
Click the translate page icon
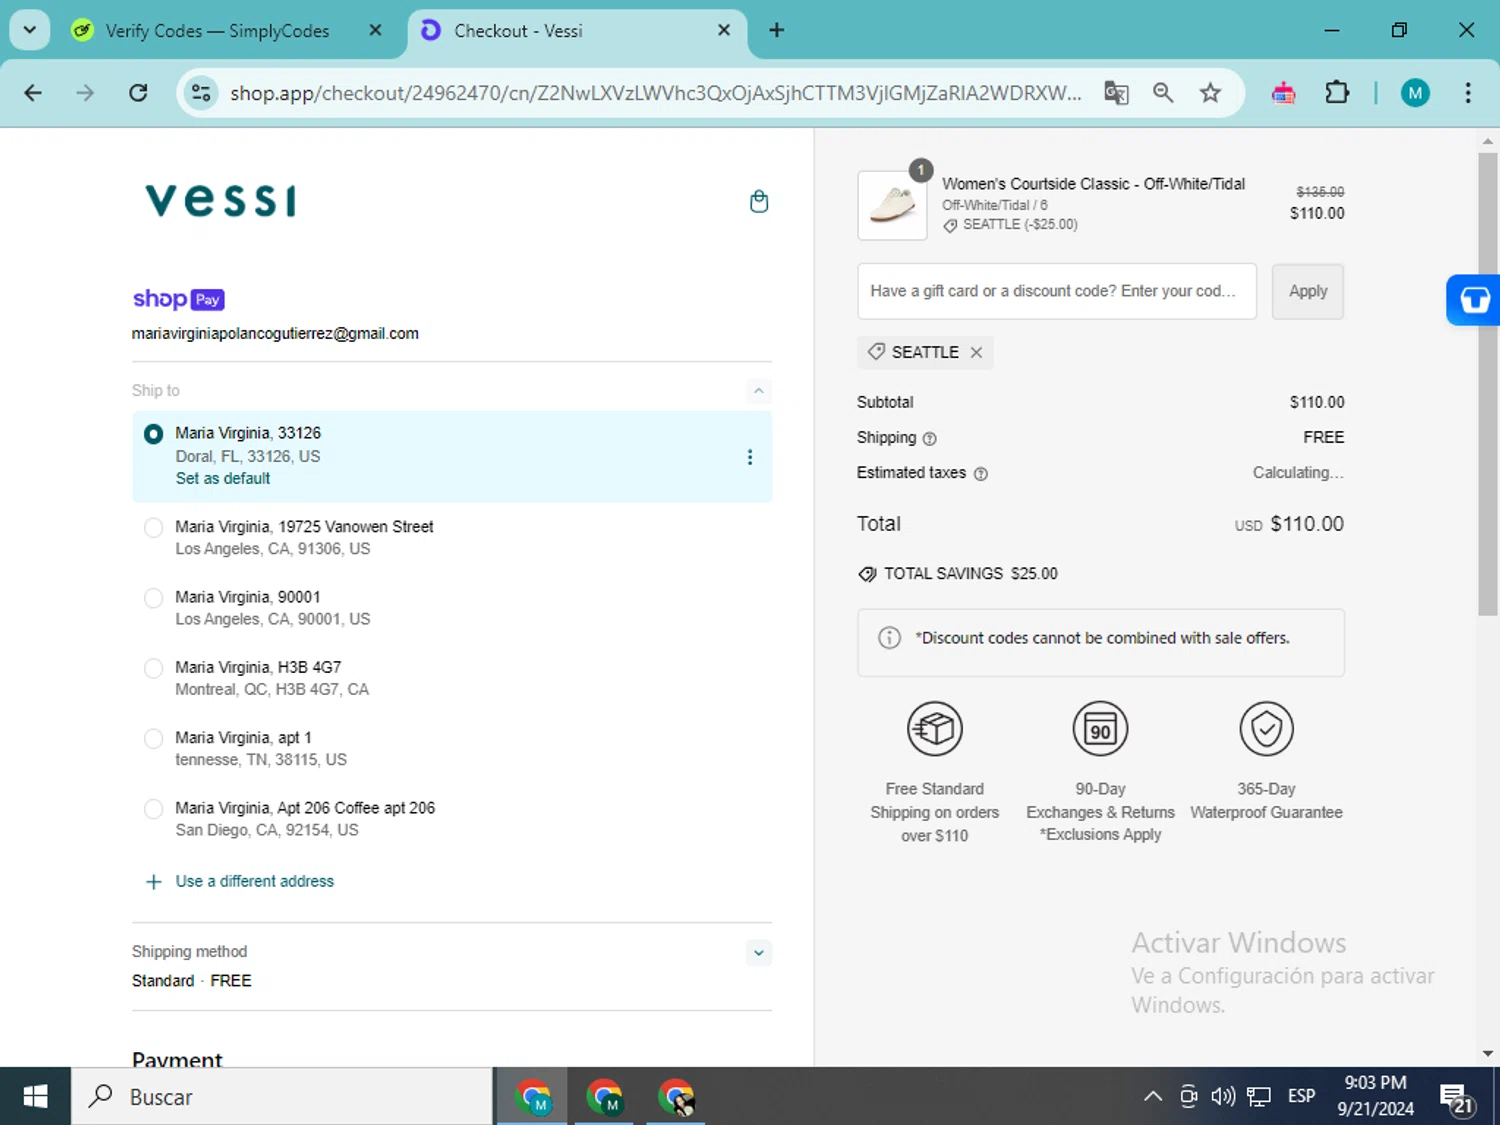tap(1116, 93)
